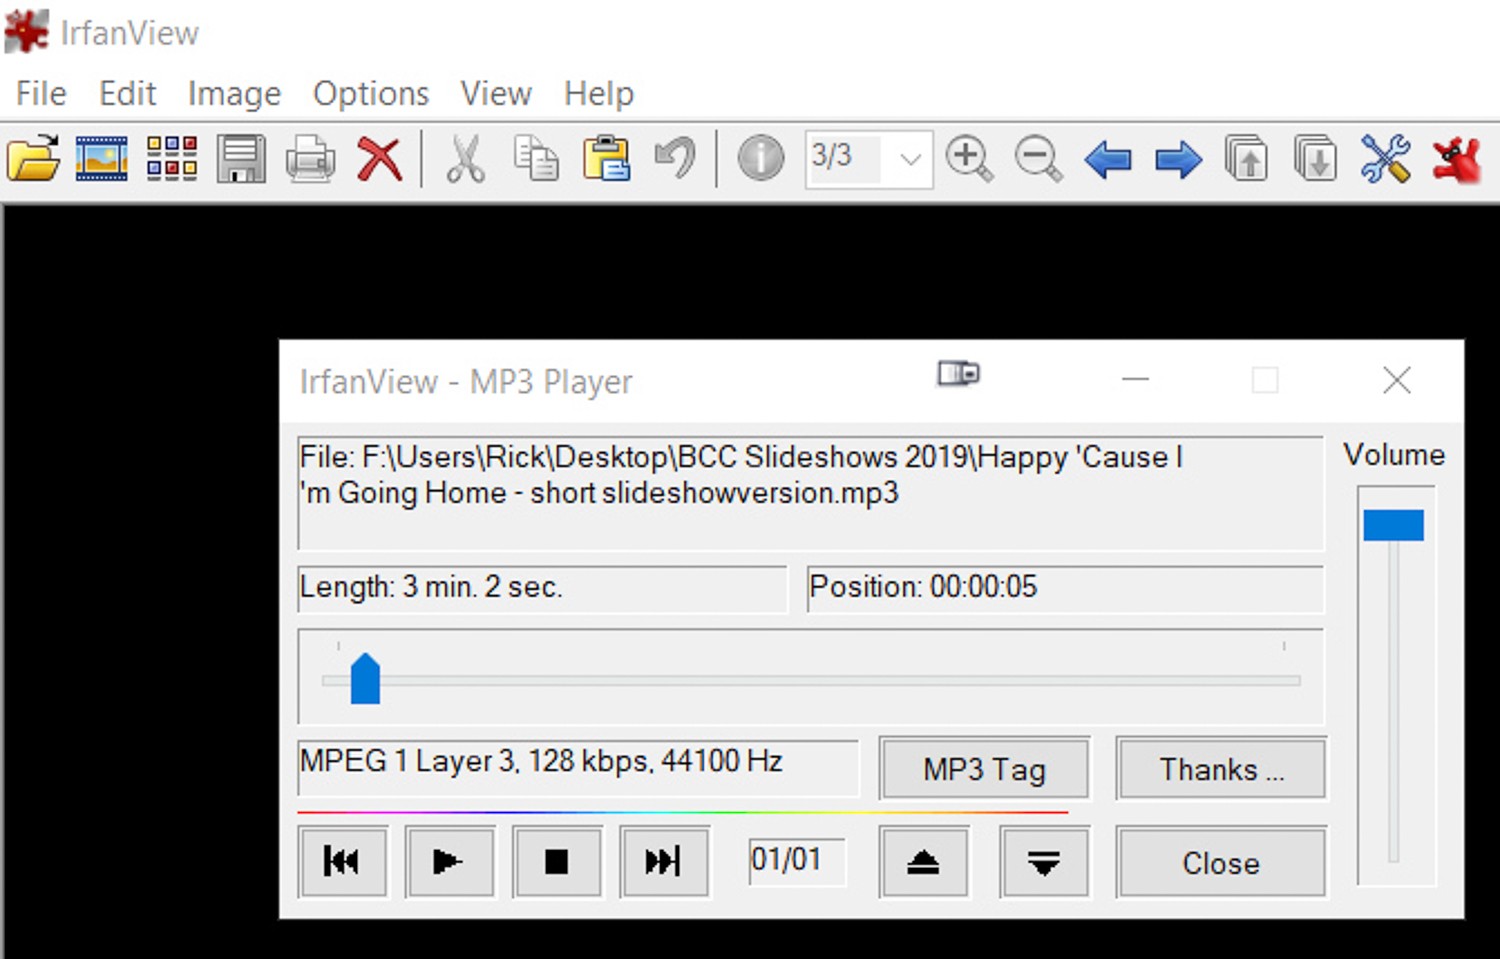Viewport: 1500px width, 959px height.
Task: Go to next file with right arrow
Action: click(1177, 159)
